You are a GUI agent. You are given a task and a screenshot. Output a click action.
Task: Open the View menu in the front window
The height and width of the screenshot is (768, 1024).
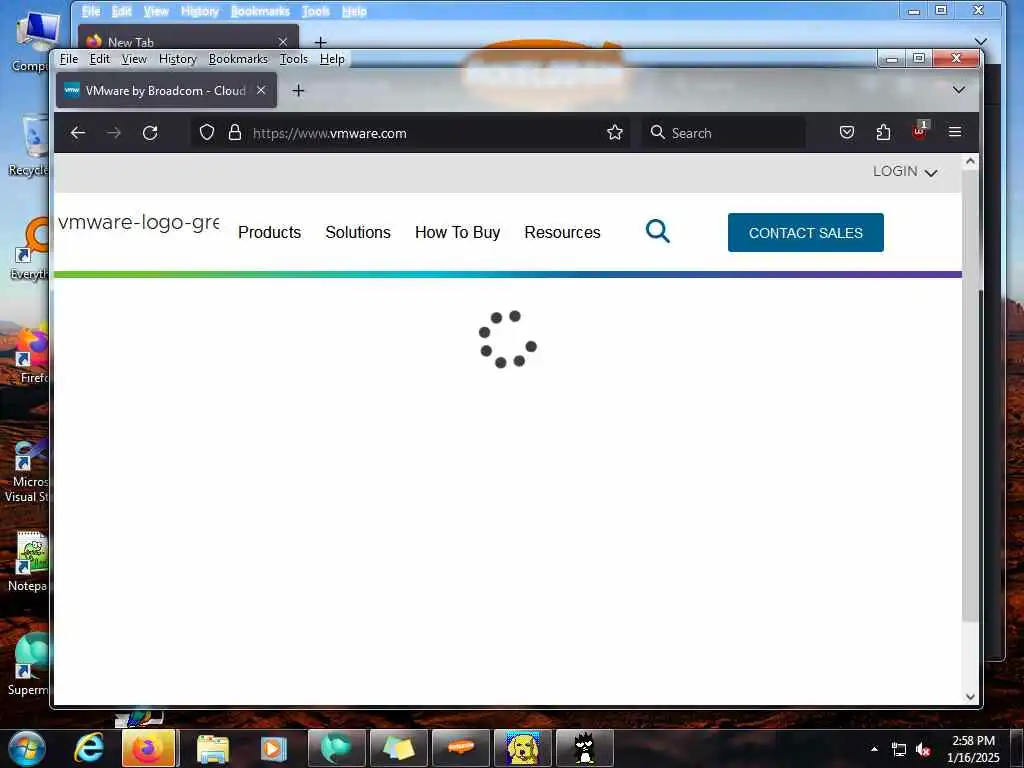coord(135,59)
